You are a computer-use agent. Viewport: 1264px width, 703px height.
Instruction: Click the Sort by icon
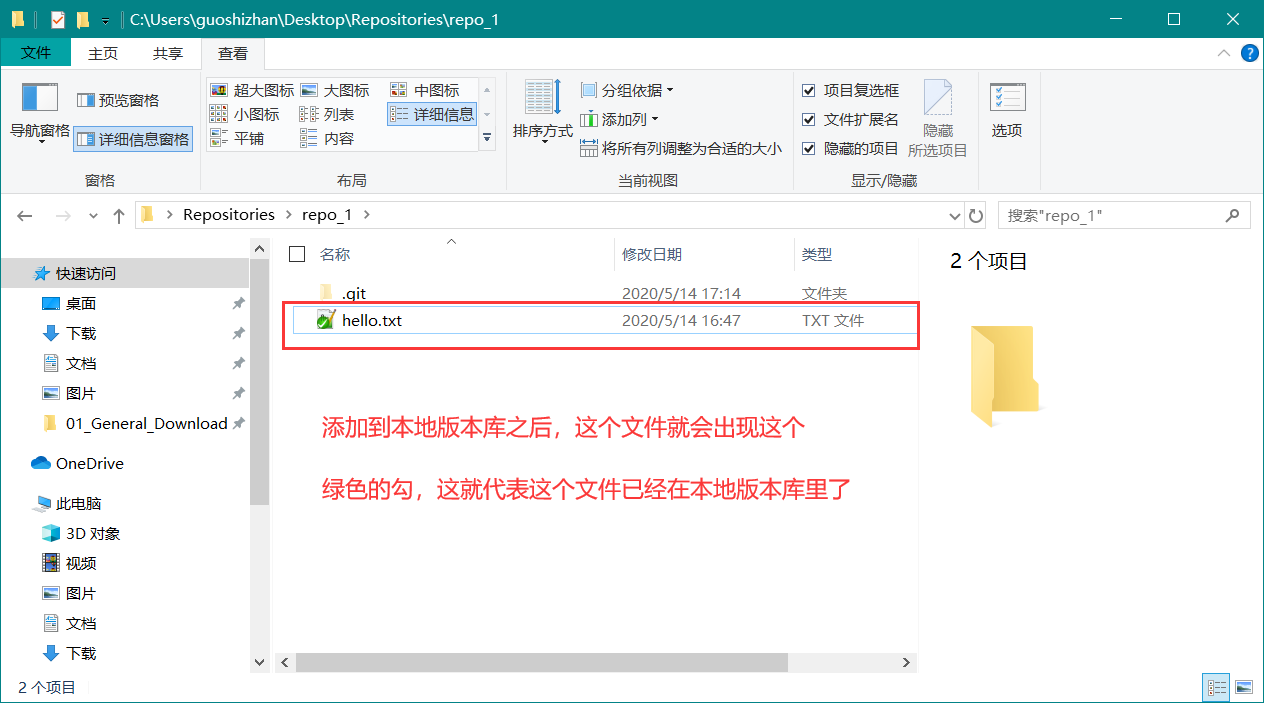pos(543,100)
